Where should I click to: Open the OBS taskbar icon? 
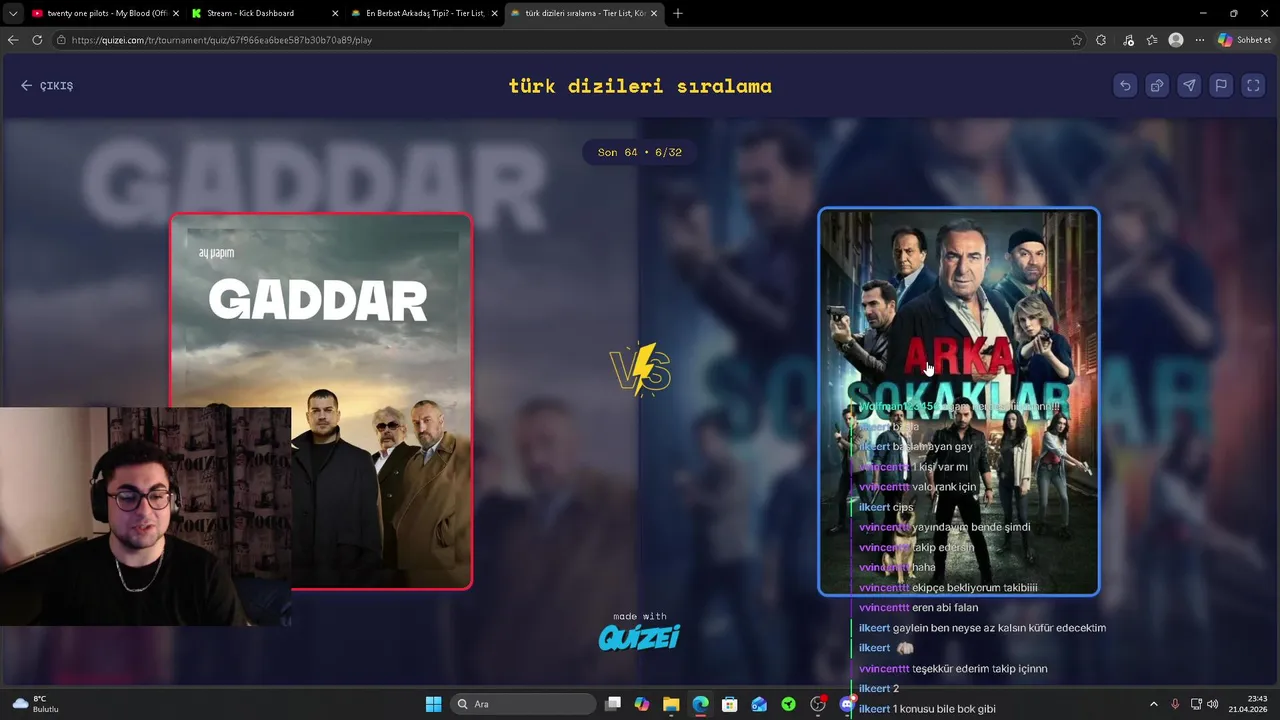[x=818, y=704]
